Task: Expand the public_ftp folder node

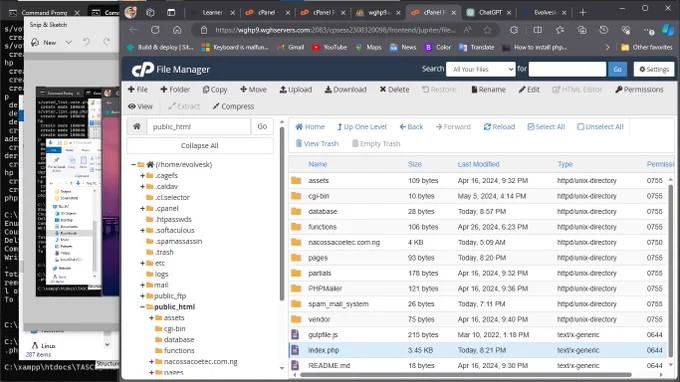Action: point(142,296)
